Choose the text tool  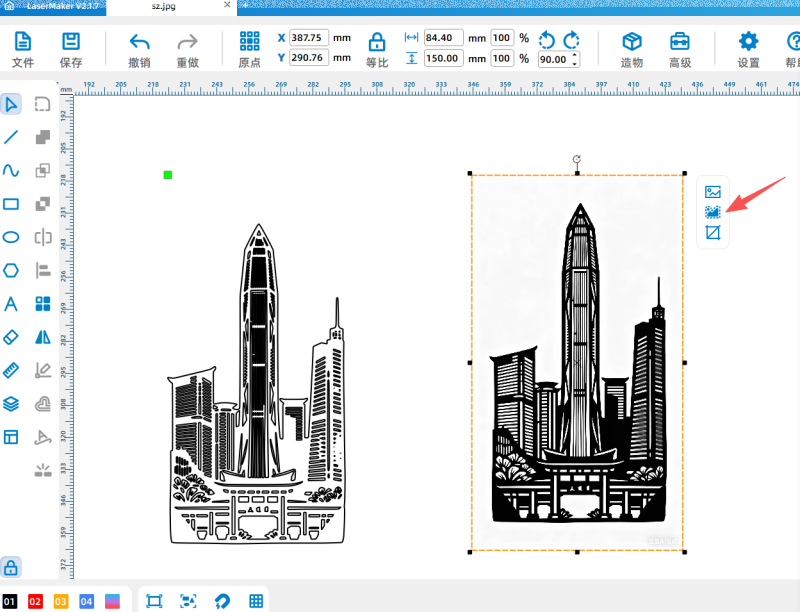pyautogui.click(x=11, y=304)
